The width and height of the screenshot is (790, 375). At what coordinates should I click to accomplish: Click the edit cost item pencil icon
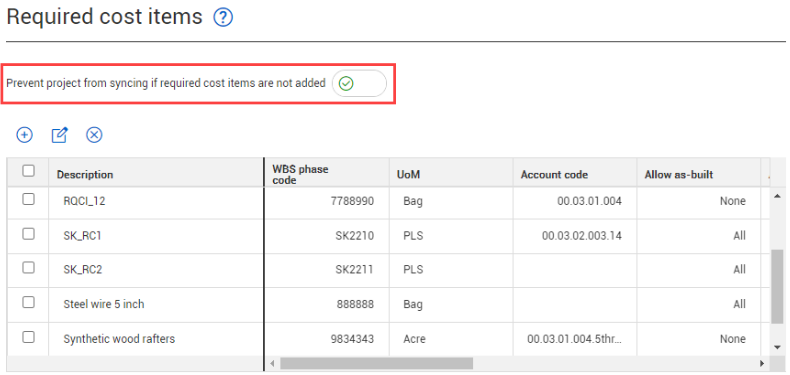coord(59,135)
